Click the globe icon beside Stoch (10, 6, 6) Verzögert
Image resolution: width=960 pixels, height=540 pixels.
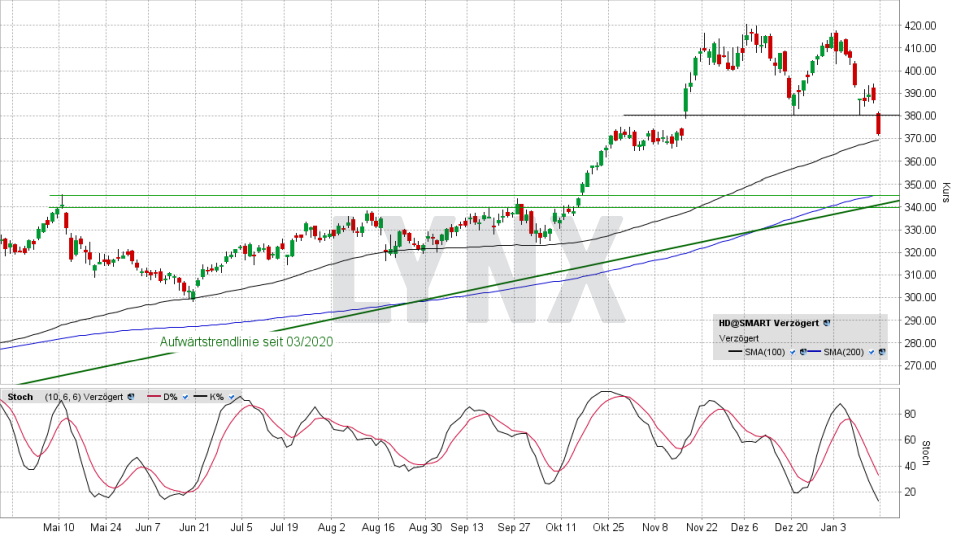click(x=130, y=397)
